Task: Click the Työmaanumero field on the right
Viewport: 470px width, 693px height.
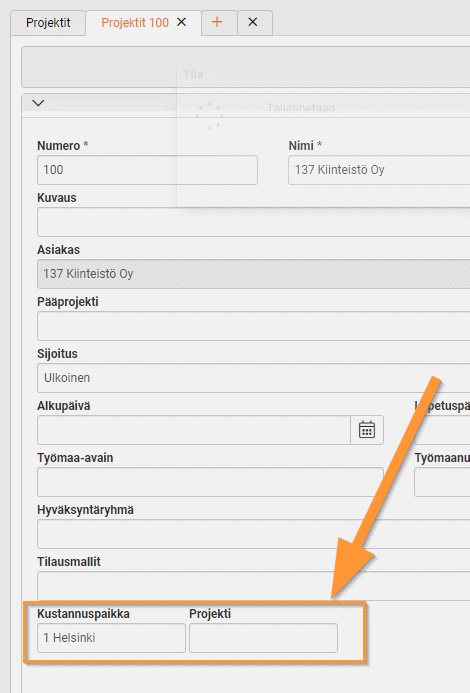Action: [x=442, y=482]
